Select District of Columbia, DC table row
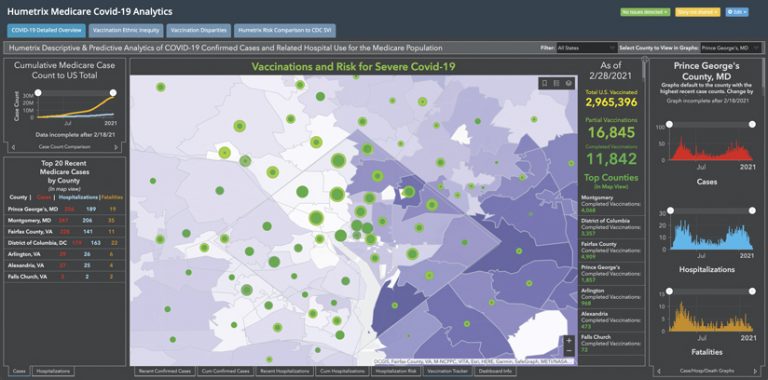This screenshot has width=768, height=380. click(x=65, y=243)
